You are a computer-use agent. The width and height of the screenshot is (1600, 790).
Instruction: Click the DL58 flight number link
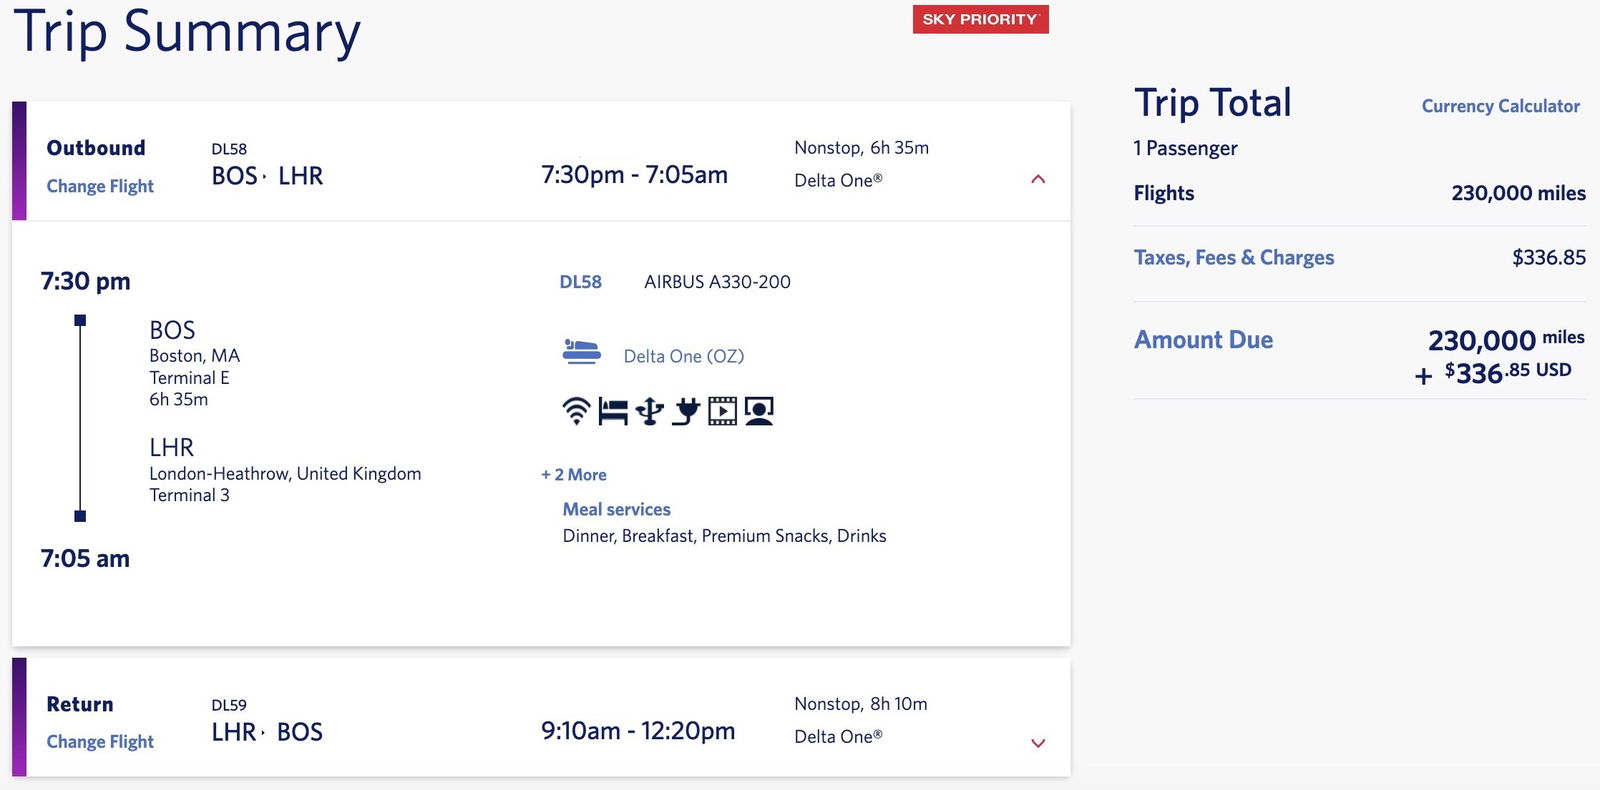581,282
